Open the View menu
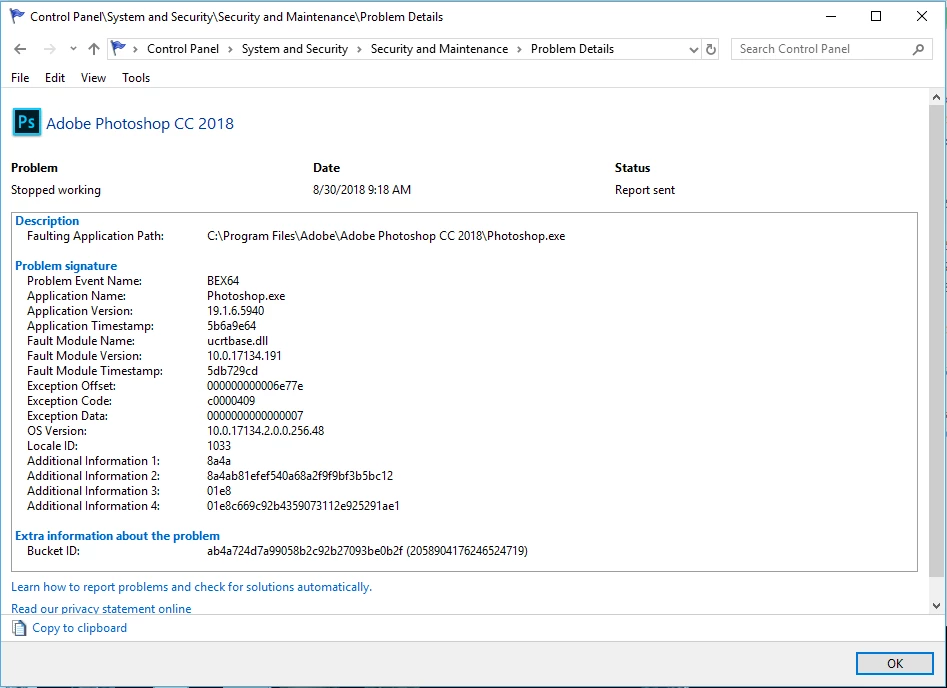 point(94,78)
